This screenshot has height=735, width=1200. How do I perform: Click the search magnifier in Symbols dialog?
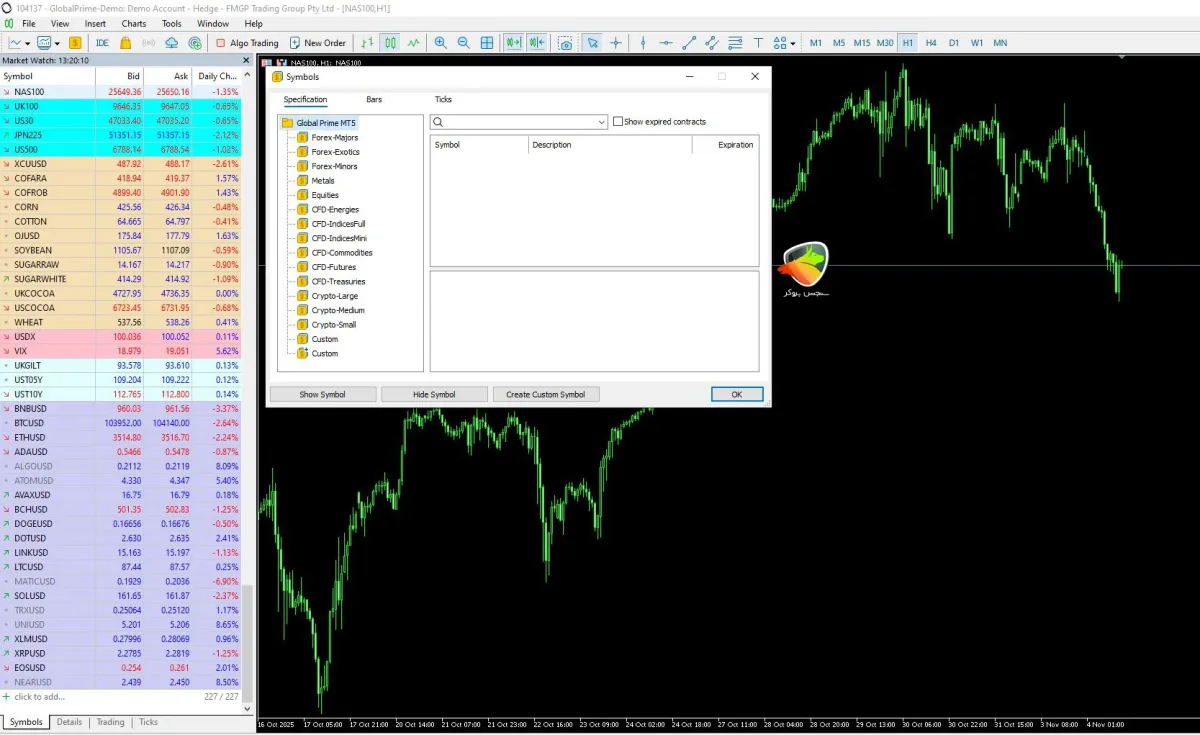coord(439,122)
